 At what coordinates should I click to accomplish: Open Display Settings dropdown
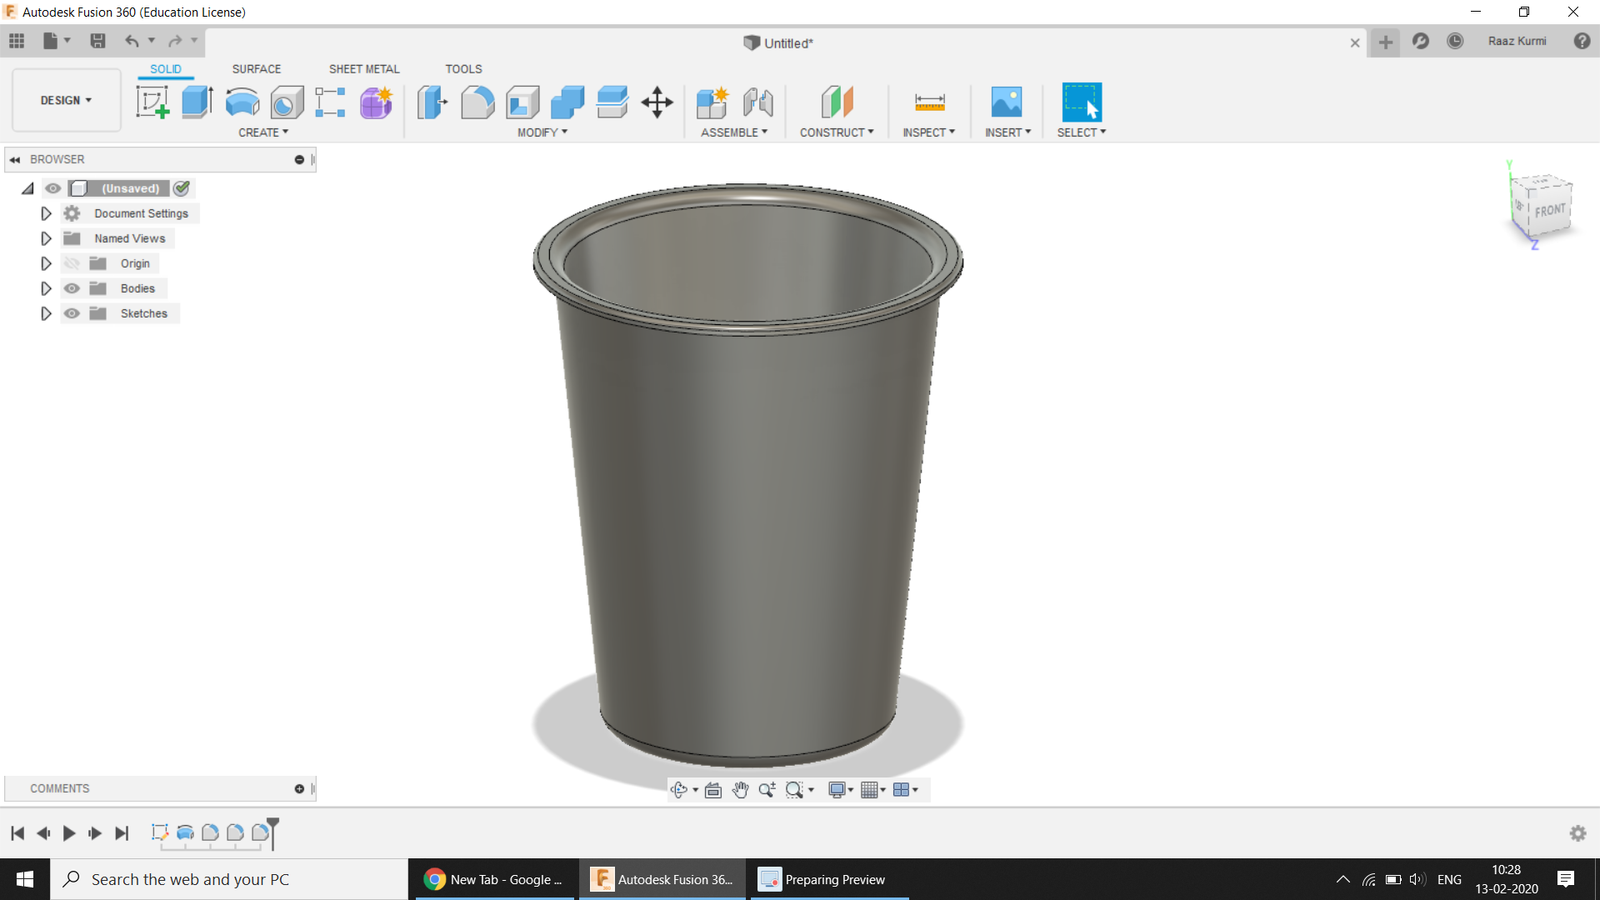point(840,790)
